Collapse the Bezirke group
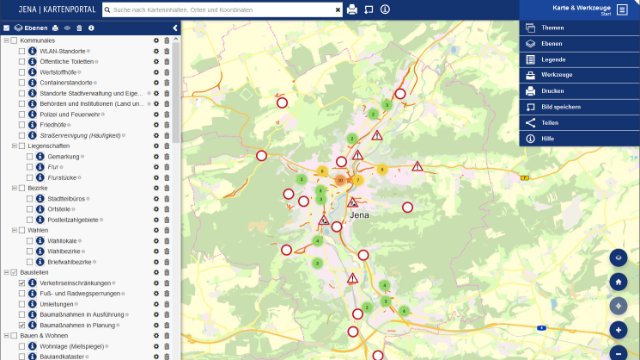 [x=14, y=188]
